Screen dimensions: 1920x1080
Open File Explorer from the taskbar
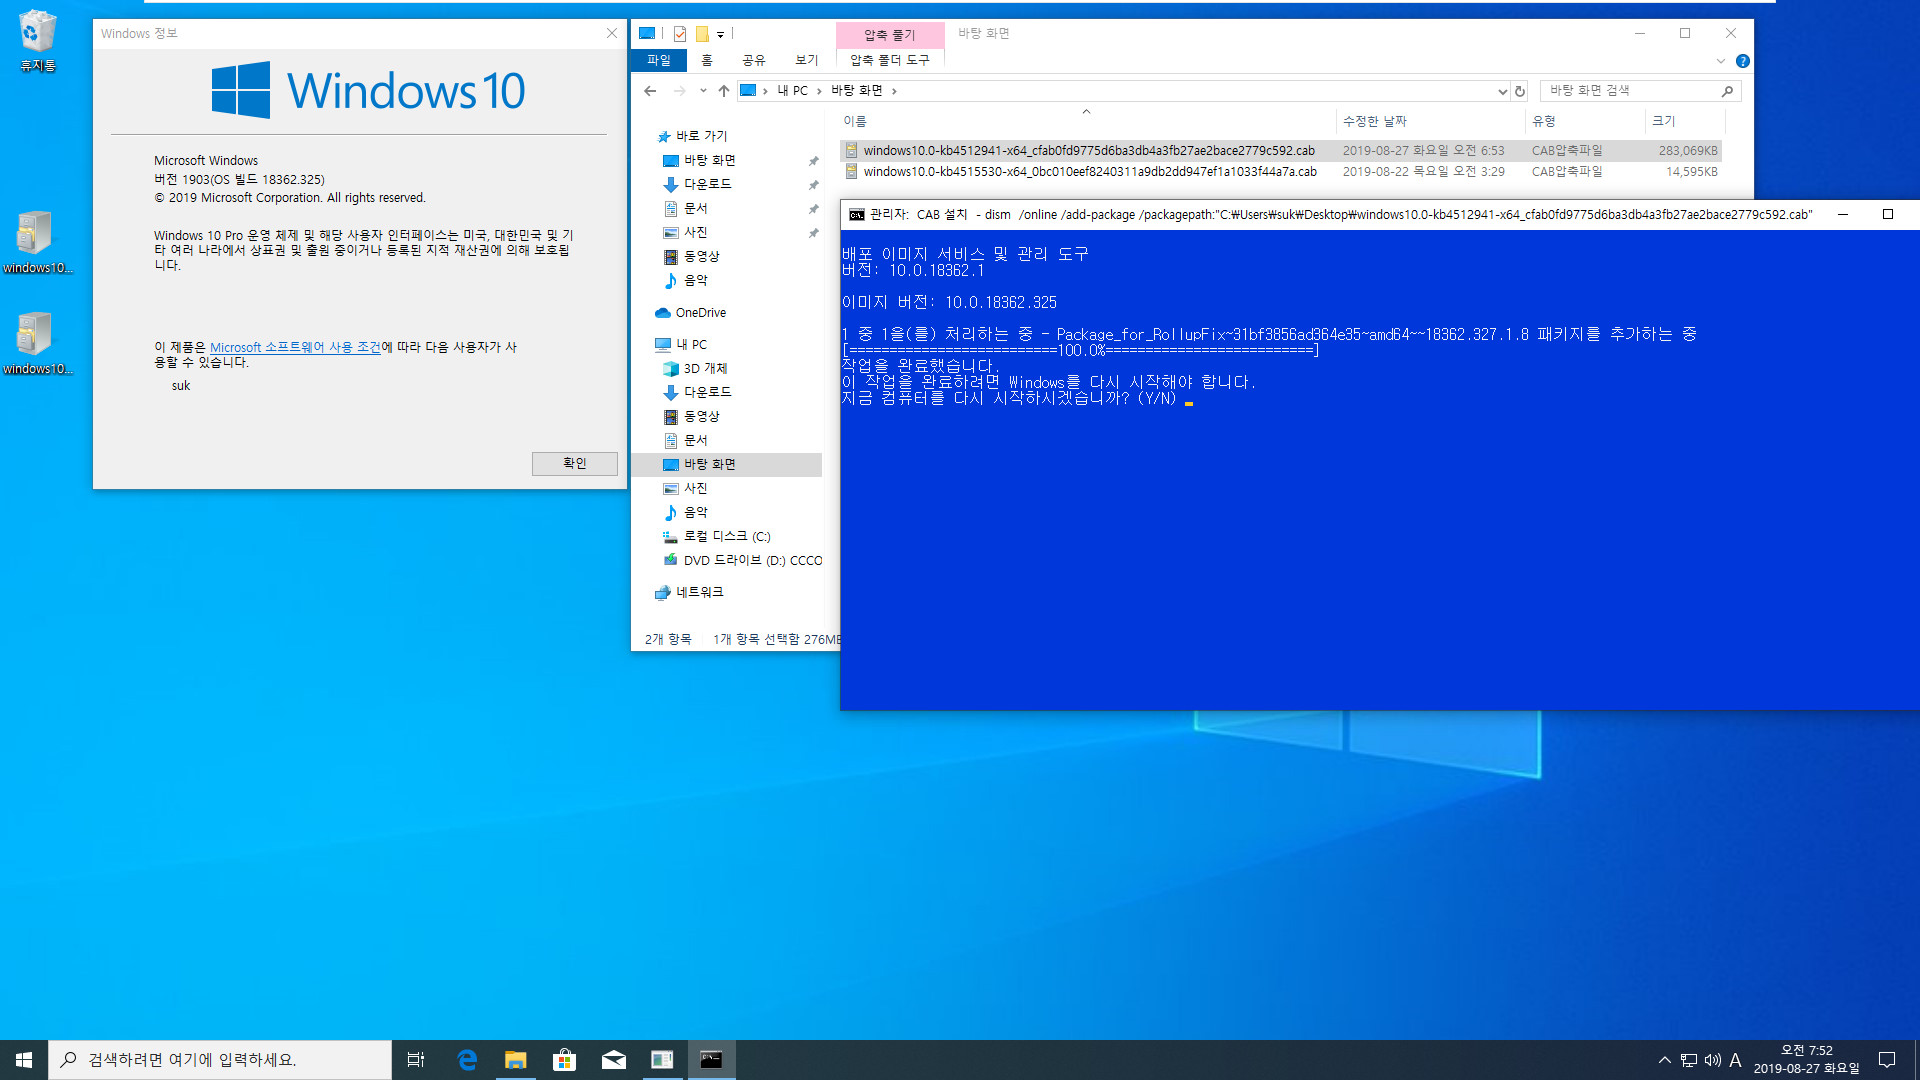point(516,1060)
